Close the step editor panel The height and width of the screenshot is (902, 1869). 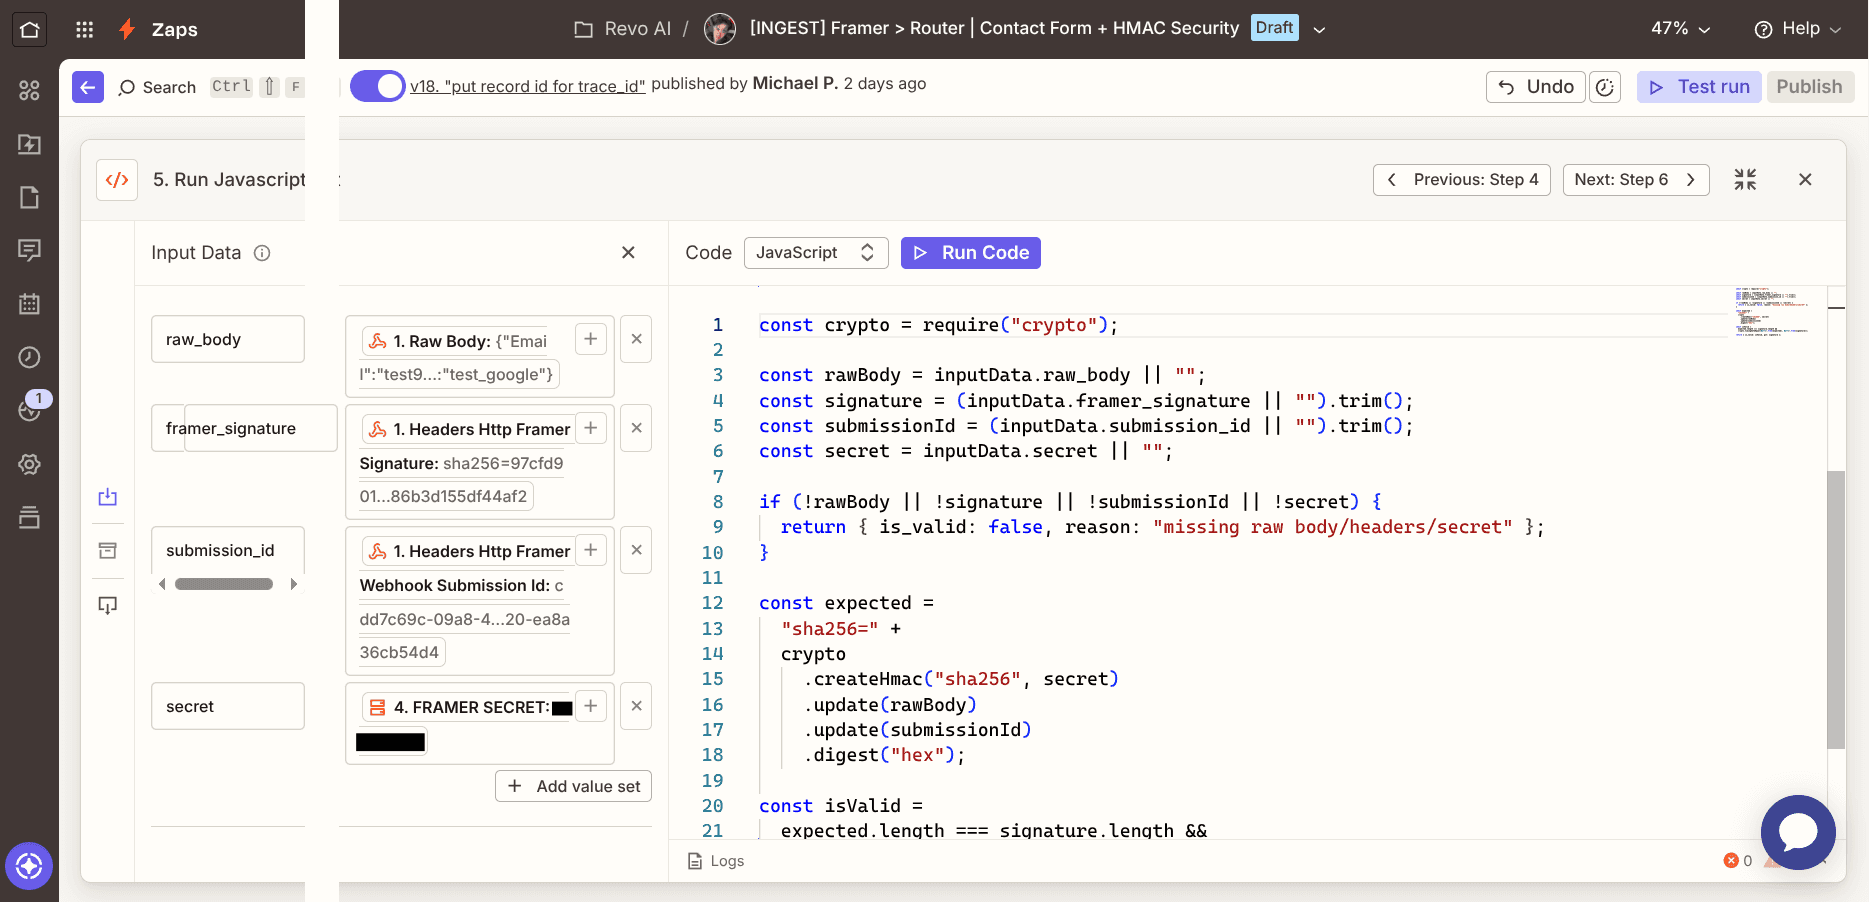coord(1805,180)
